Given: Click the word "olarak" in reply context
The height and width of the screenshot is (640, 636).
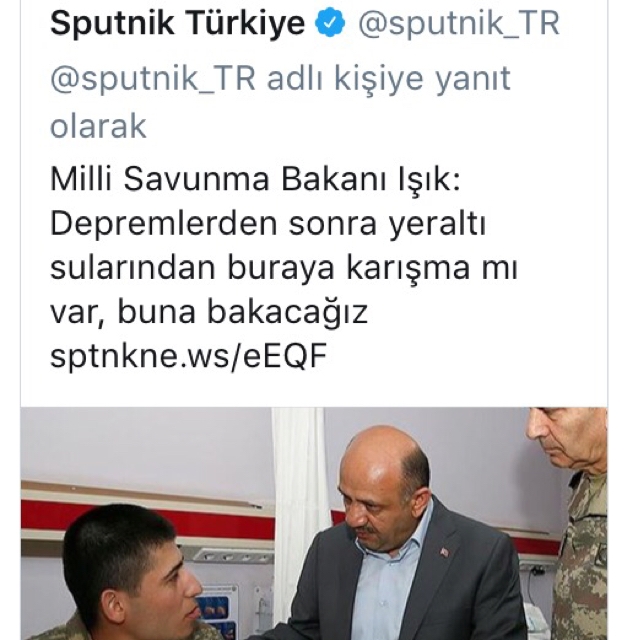Looking at the screenshot, I should tap(98, 126).
